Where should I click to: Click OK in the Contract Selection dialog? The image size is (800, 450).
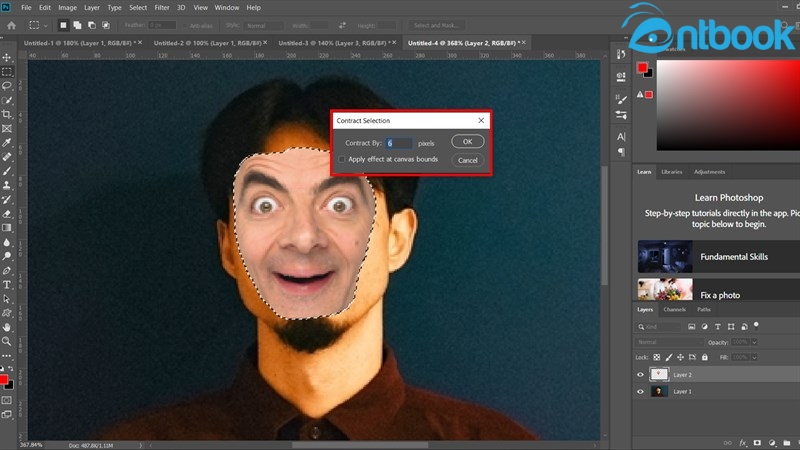click(x=467, y=141)
